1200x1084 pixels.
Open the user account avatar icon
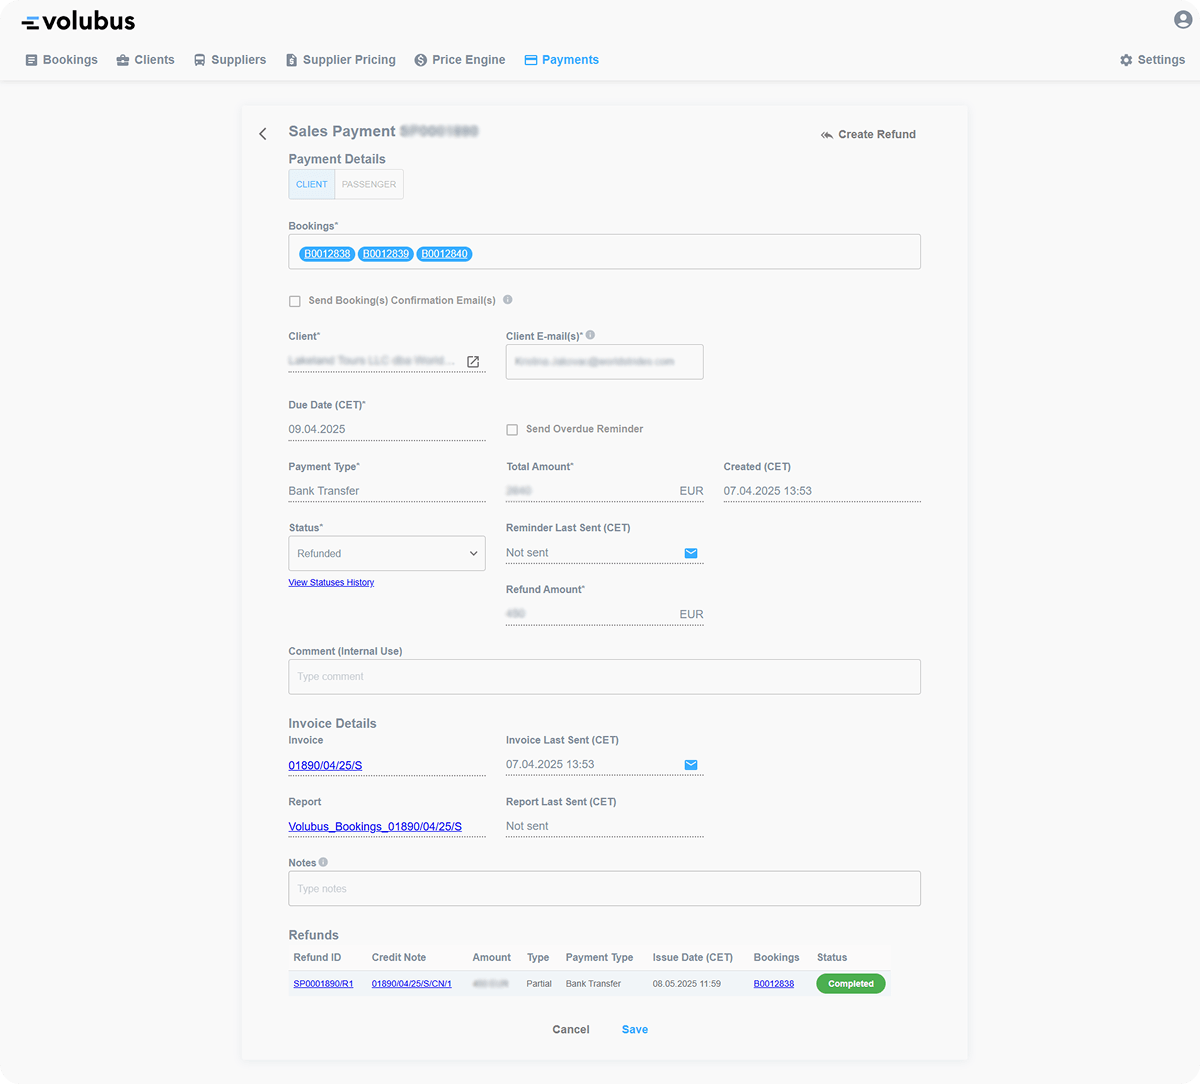(1183, 20)
